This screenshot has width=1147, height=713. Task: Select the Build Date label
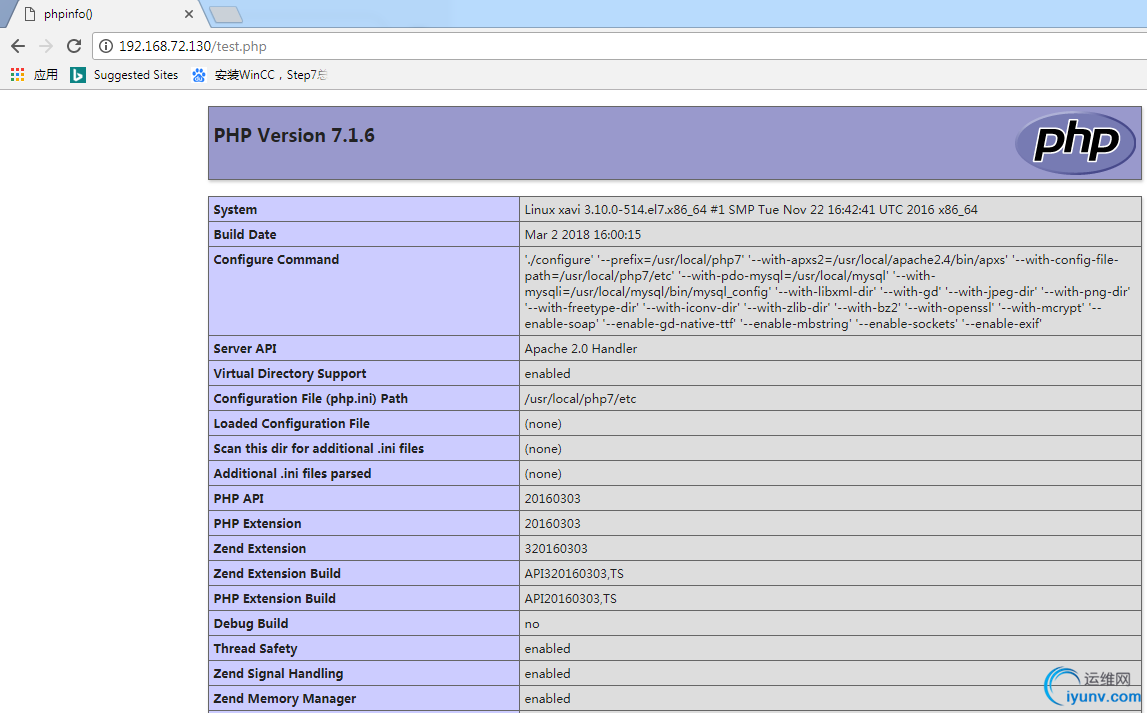click(x=245, y=234)
